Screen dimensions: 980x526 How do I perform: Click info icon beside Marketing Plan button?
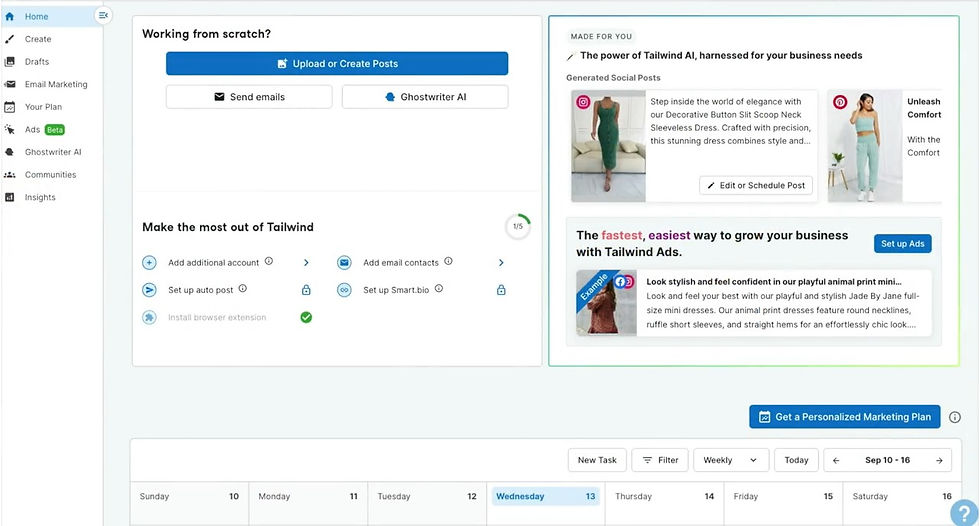[955, 417]
